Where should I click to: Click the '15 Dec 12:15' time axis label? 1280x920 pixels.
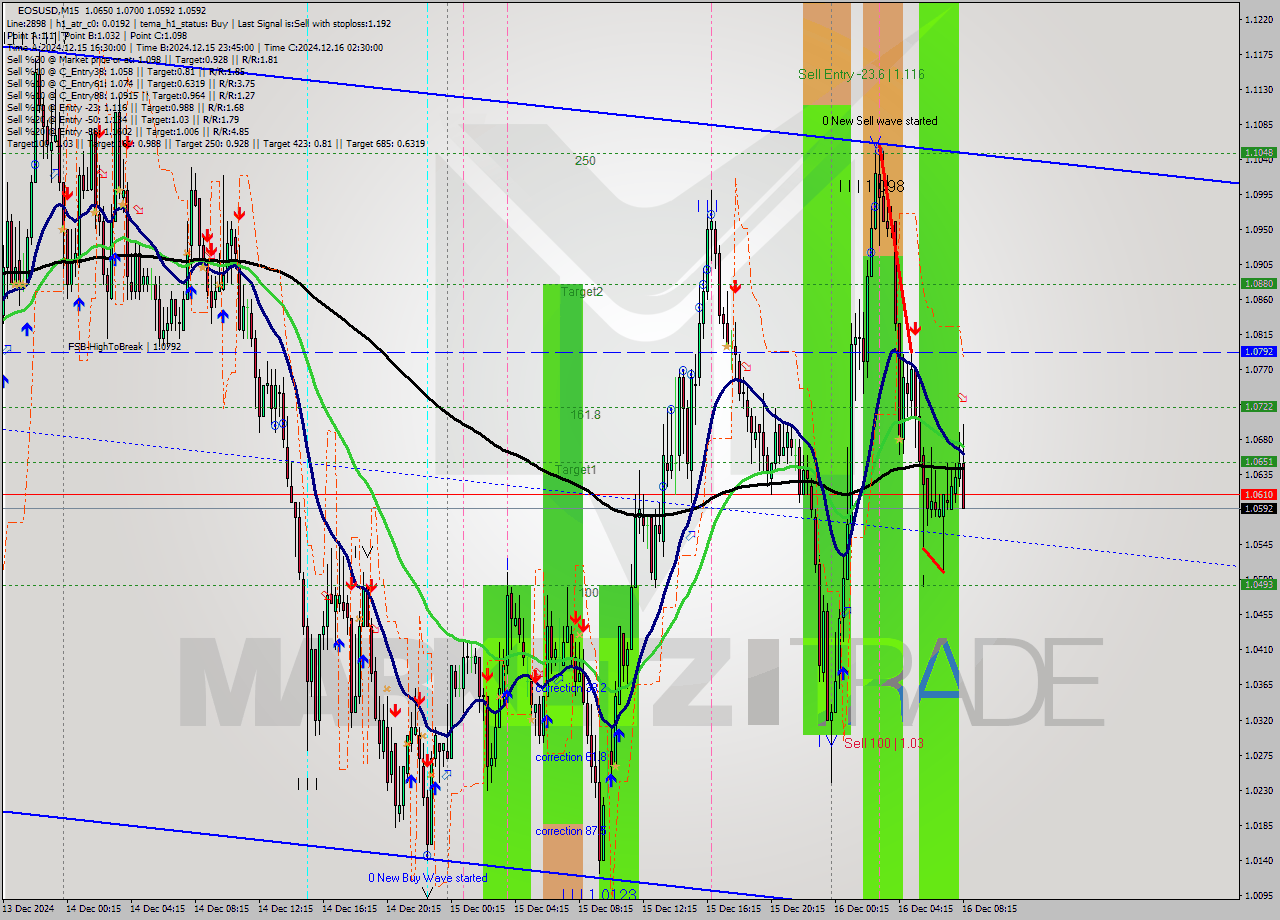pos(670,909)
